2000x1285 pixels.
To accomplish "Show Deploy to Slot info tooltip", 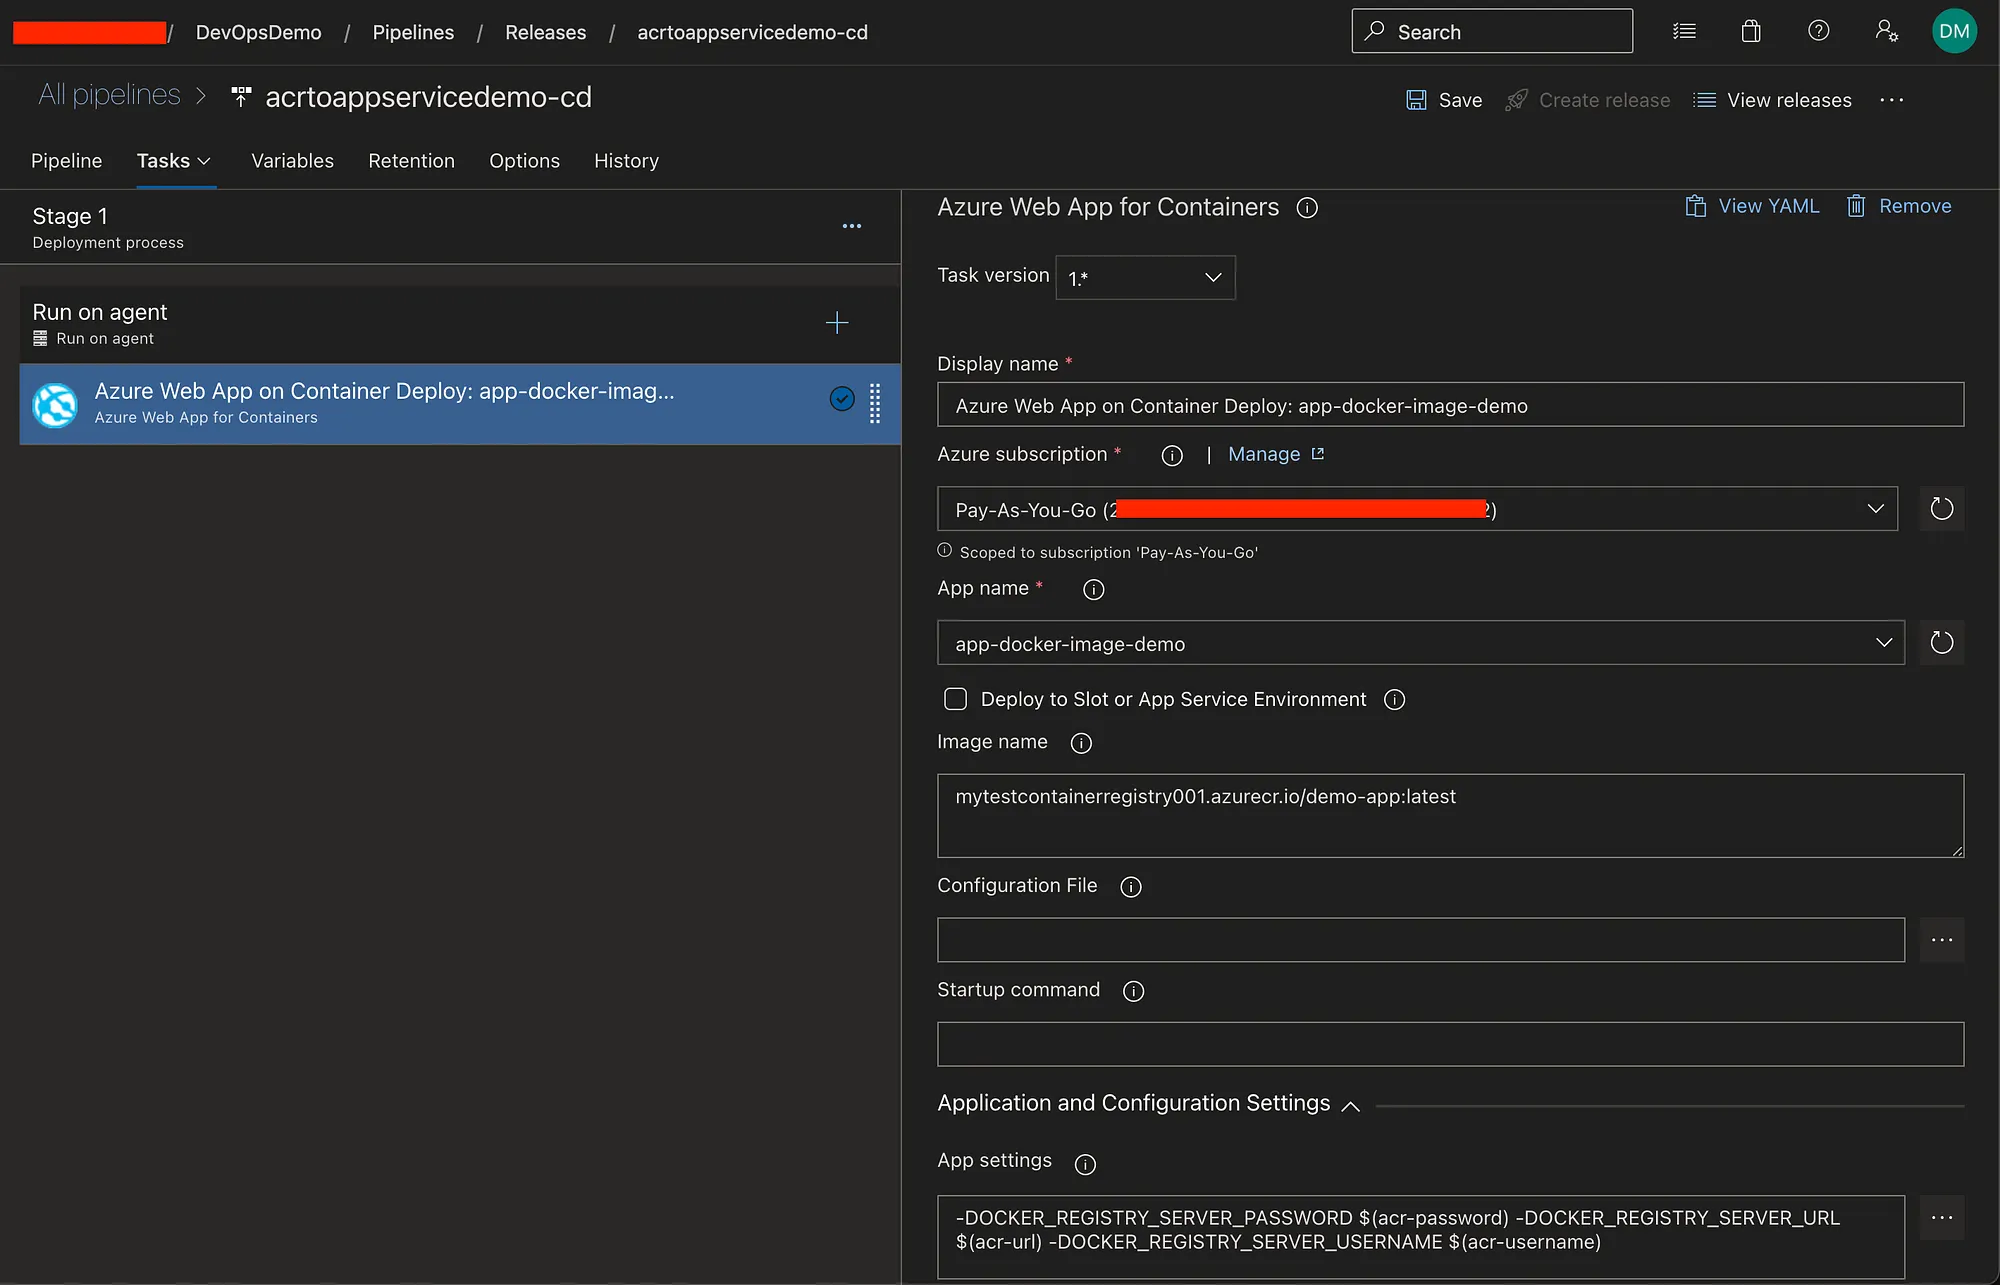I will tap(1394, 700).
